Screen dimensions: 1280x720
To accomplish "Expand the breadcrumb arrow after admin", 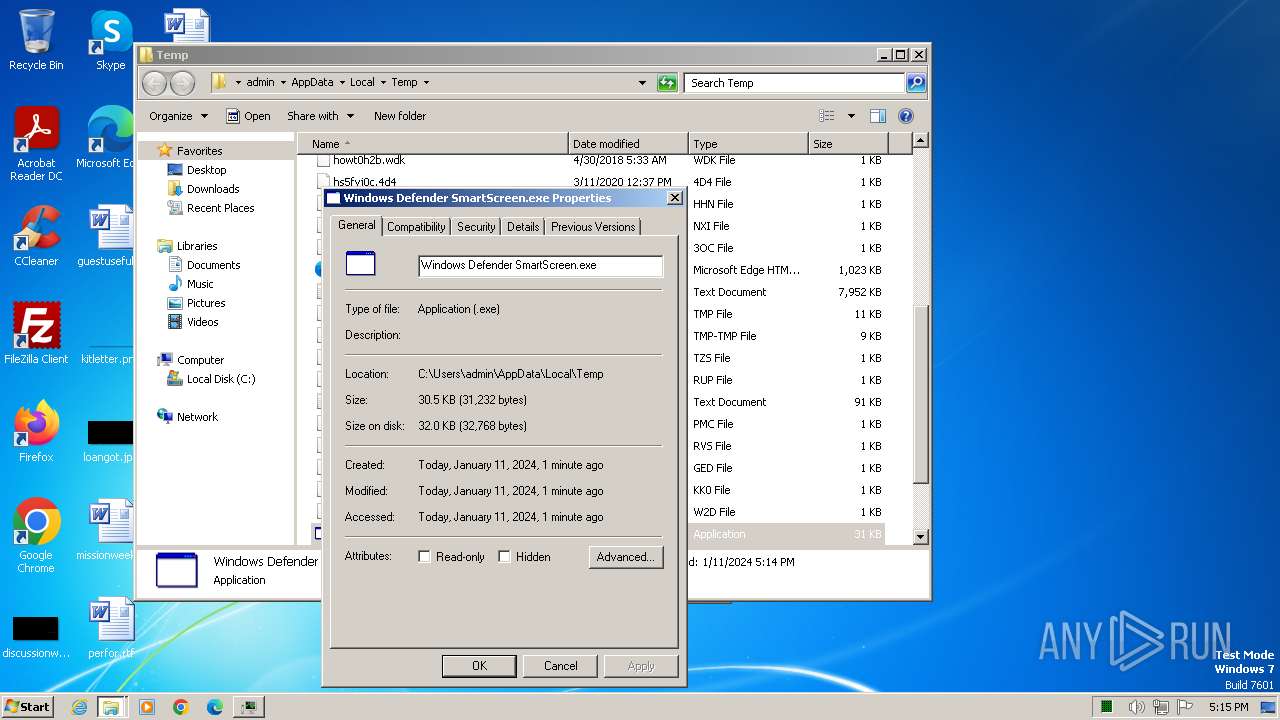I will tap(282, 83).
